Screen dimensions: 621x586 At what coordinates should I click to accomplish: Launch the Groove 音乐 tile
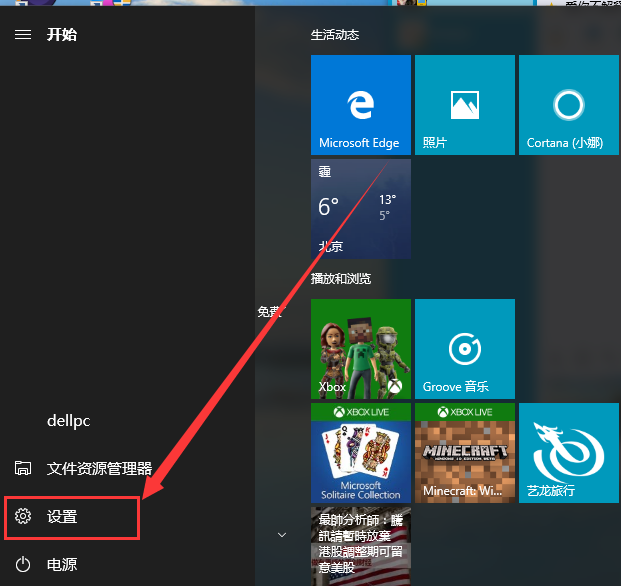(465, 349)
